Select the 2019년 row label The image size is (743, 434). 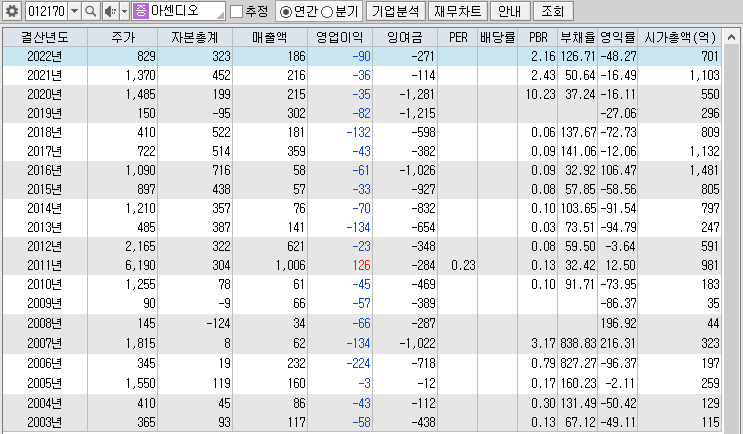(45, 113)
